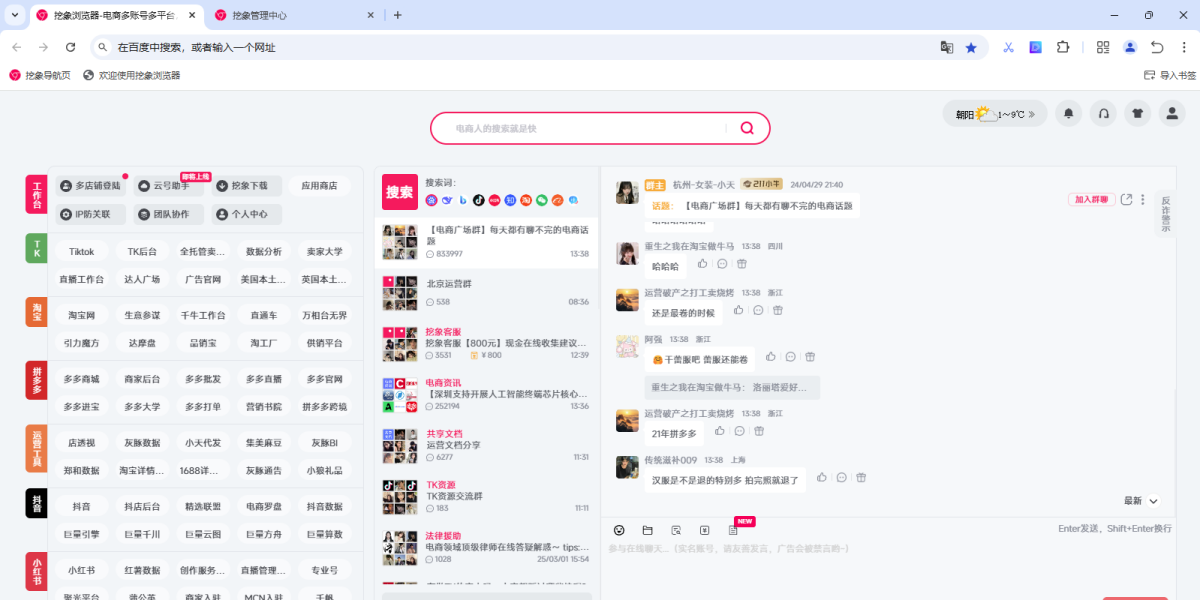
Task: Click the browser undo arrow icon
Action: coord(1157,47)
